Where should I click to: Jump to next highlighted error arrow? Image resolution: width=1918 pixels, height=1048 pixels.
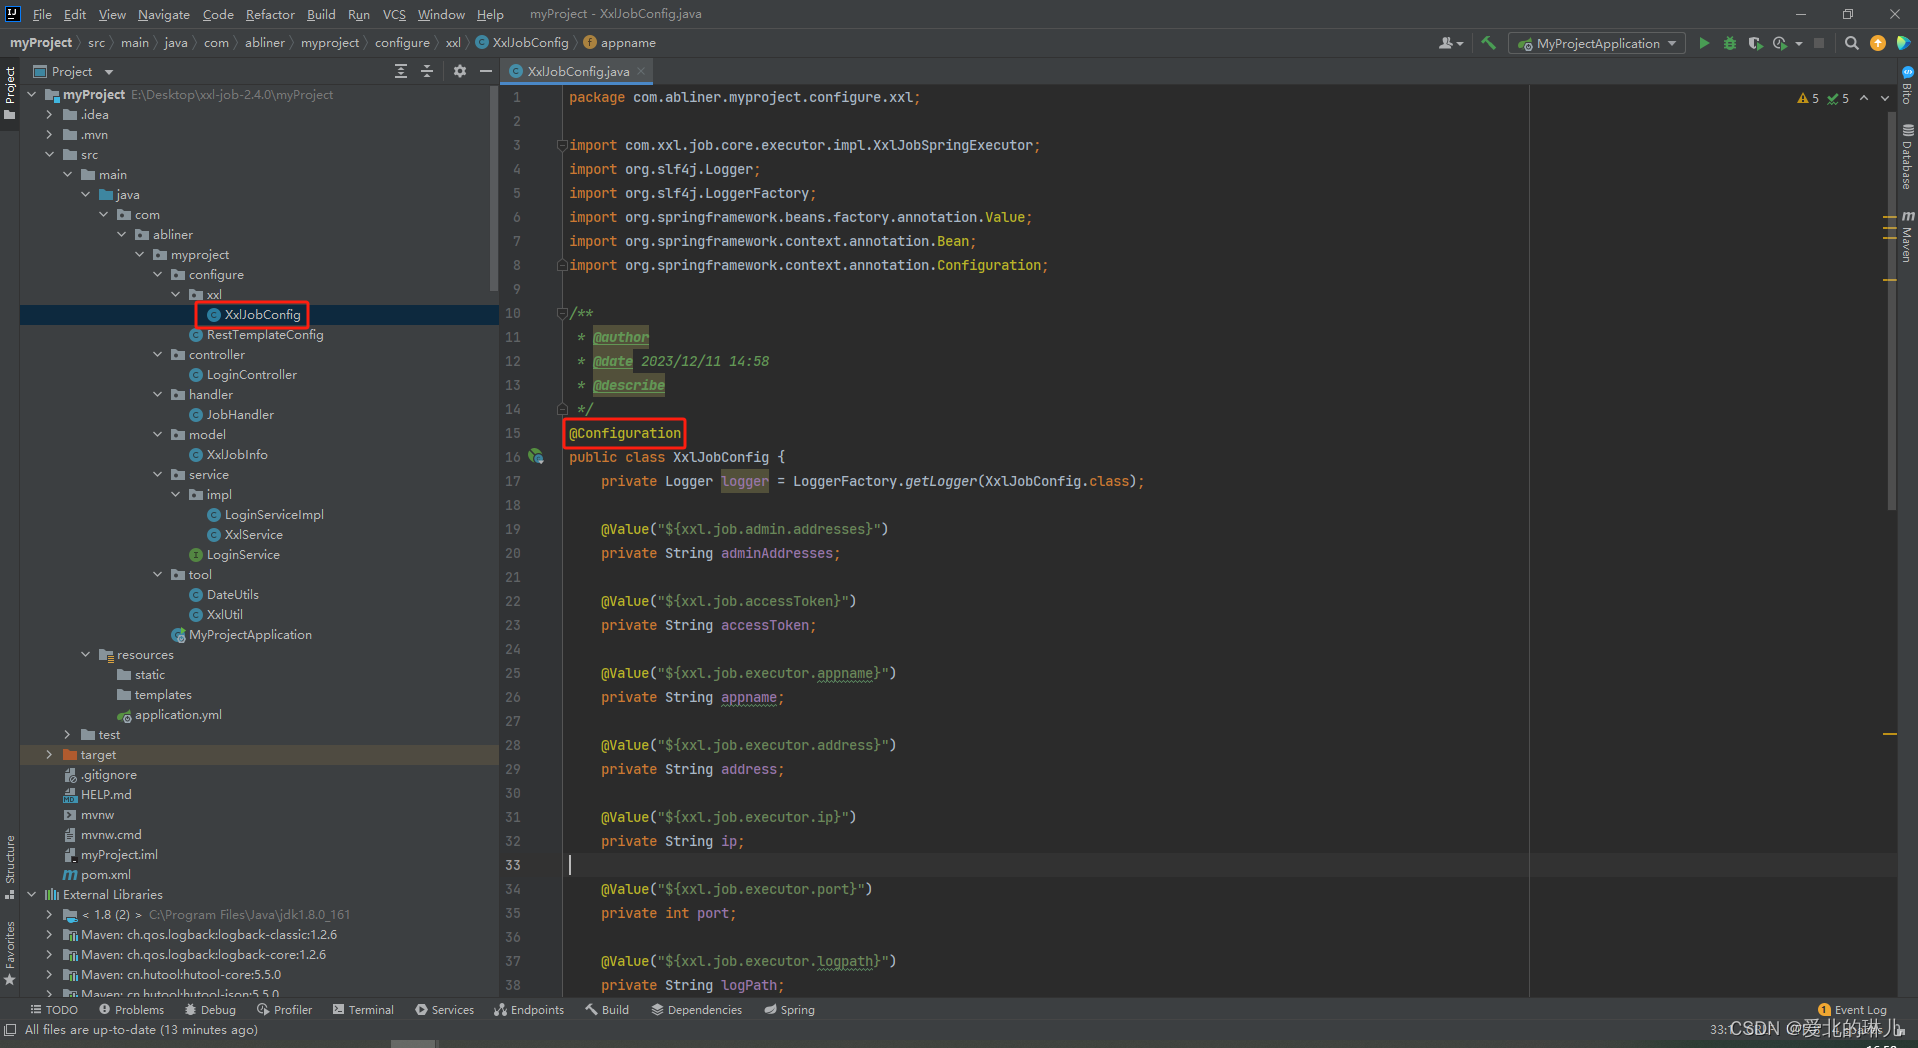point(1885,98)
